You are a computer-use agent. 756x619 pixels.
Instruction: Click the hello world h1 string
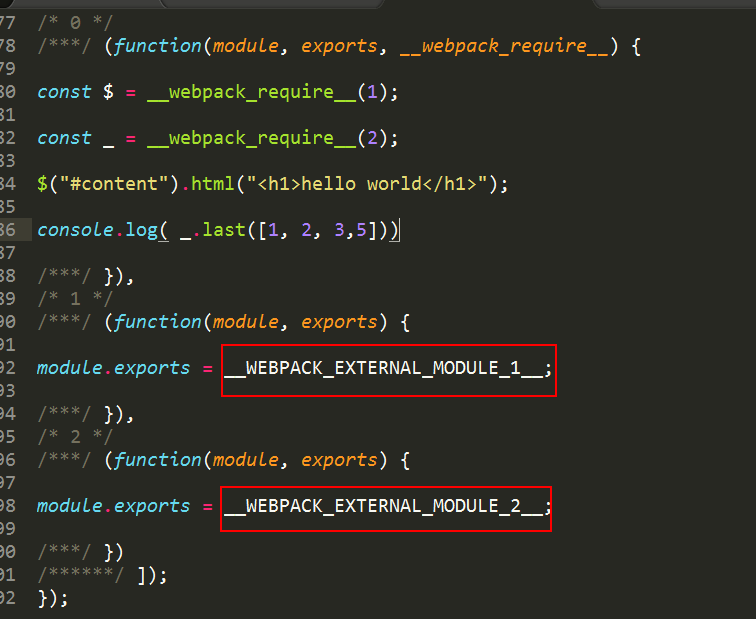(x=367, y=184)
